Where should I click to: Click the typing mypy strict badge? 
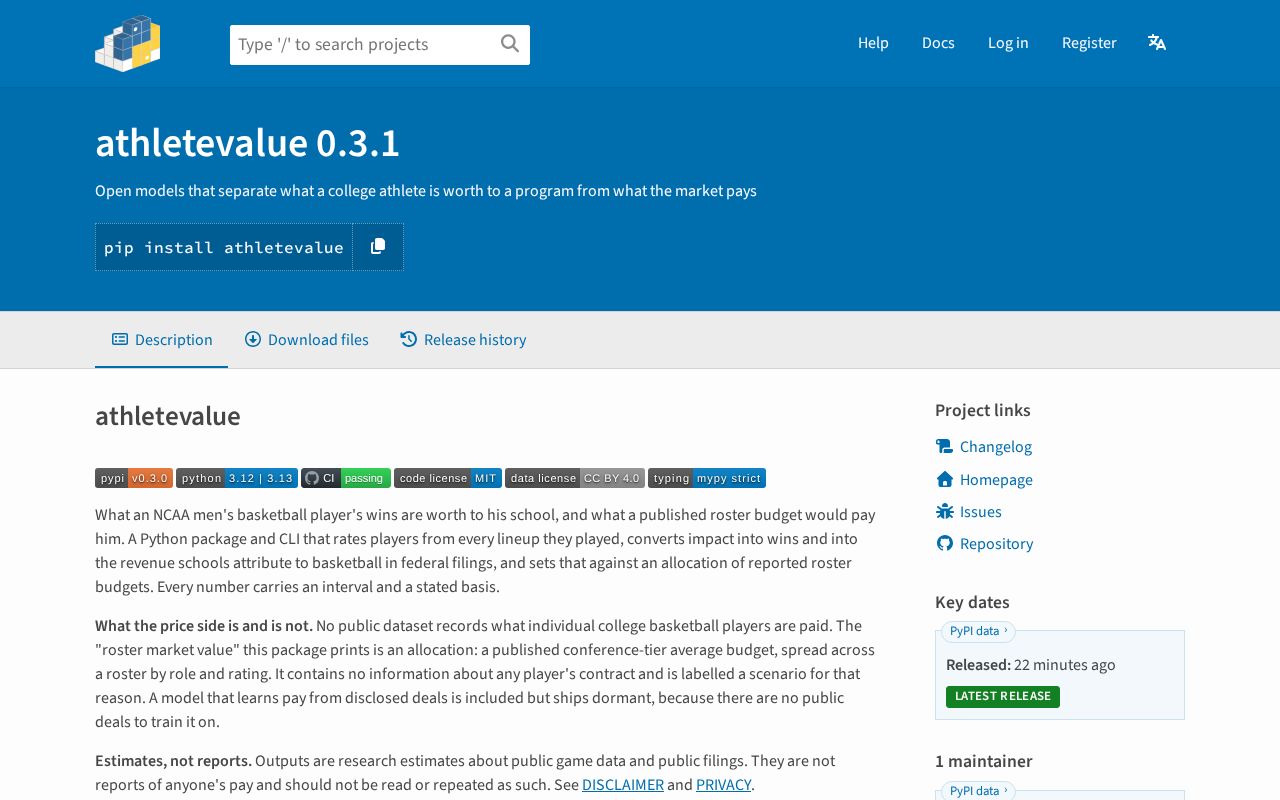tap(707, 478)
